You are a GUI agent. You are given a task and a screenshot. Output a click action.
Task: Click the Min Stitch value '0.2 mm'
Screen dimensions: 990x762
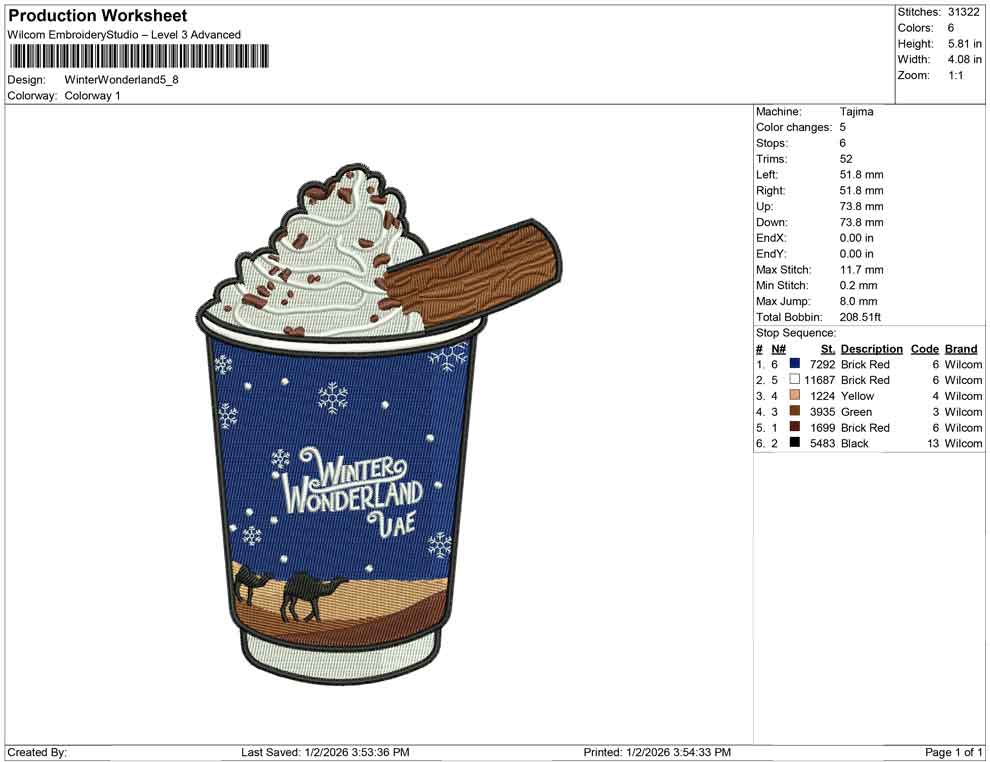coord(858,285)
